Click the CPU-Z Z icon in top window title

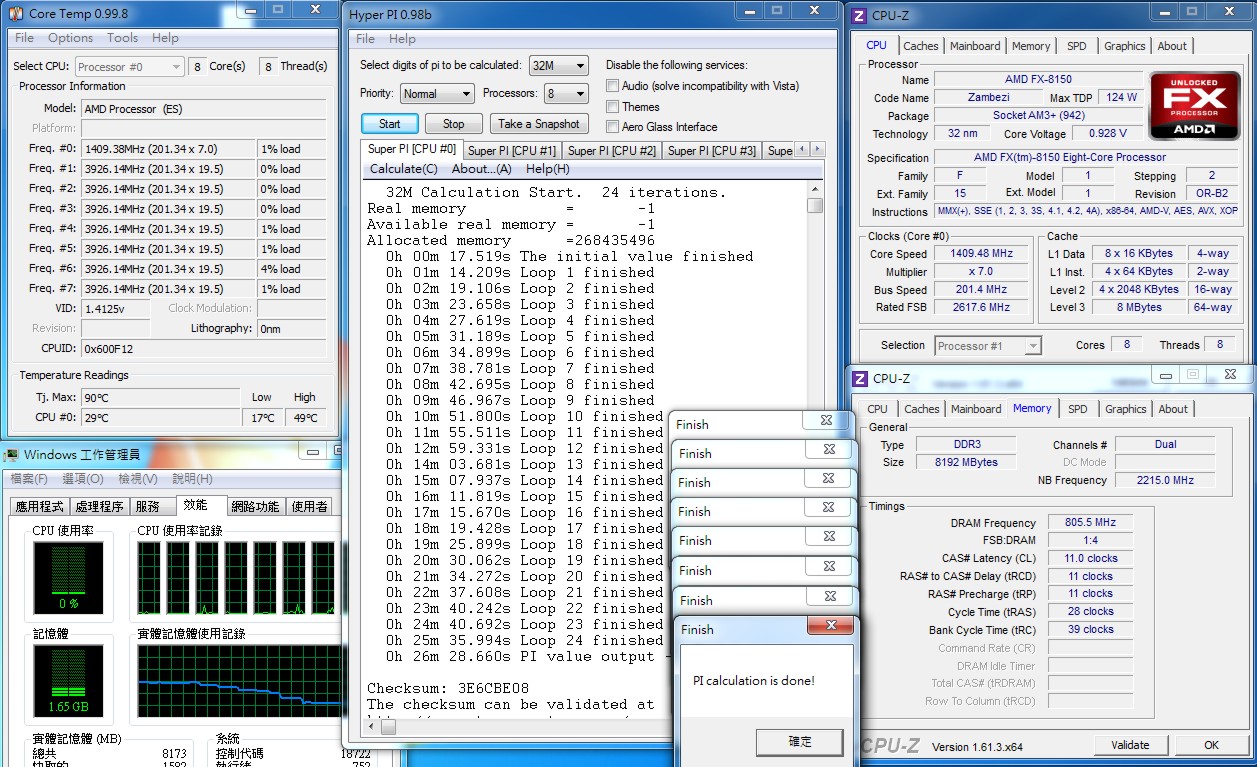858,15
